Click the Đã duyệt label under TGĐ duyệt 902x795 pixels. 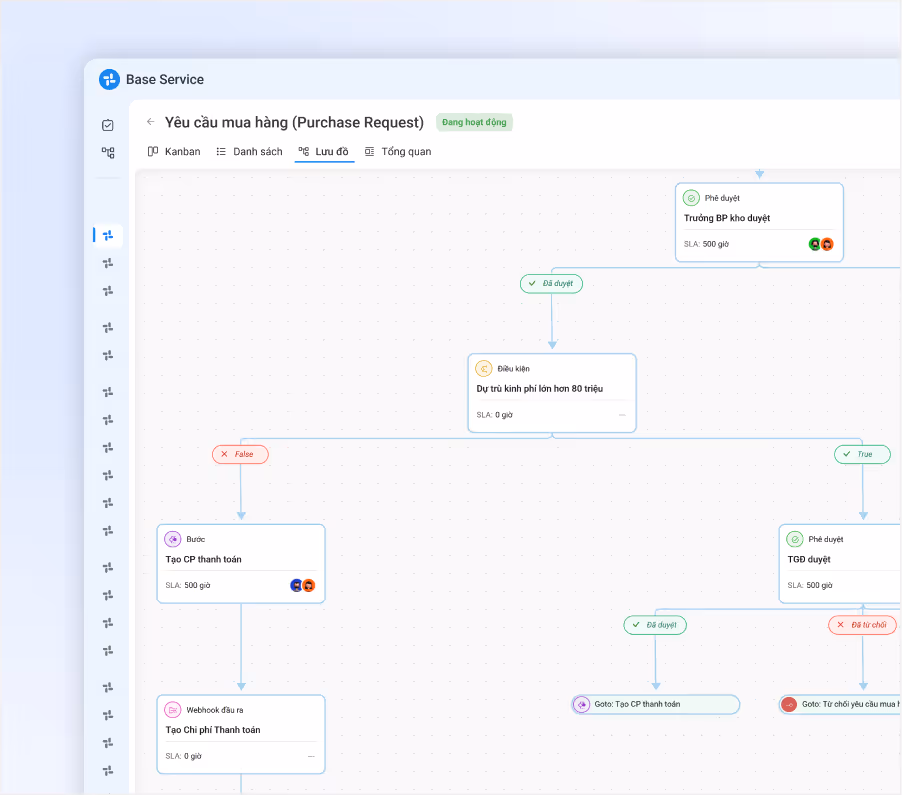(x=655, y=625)
